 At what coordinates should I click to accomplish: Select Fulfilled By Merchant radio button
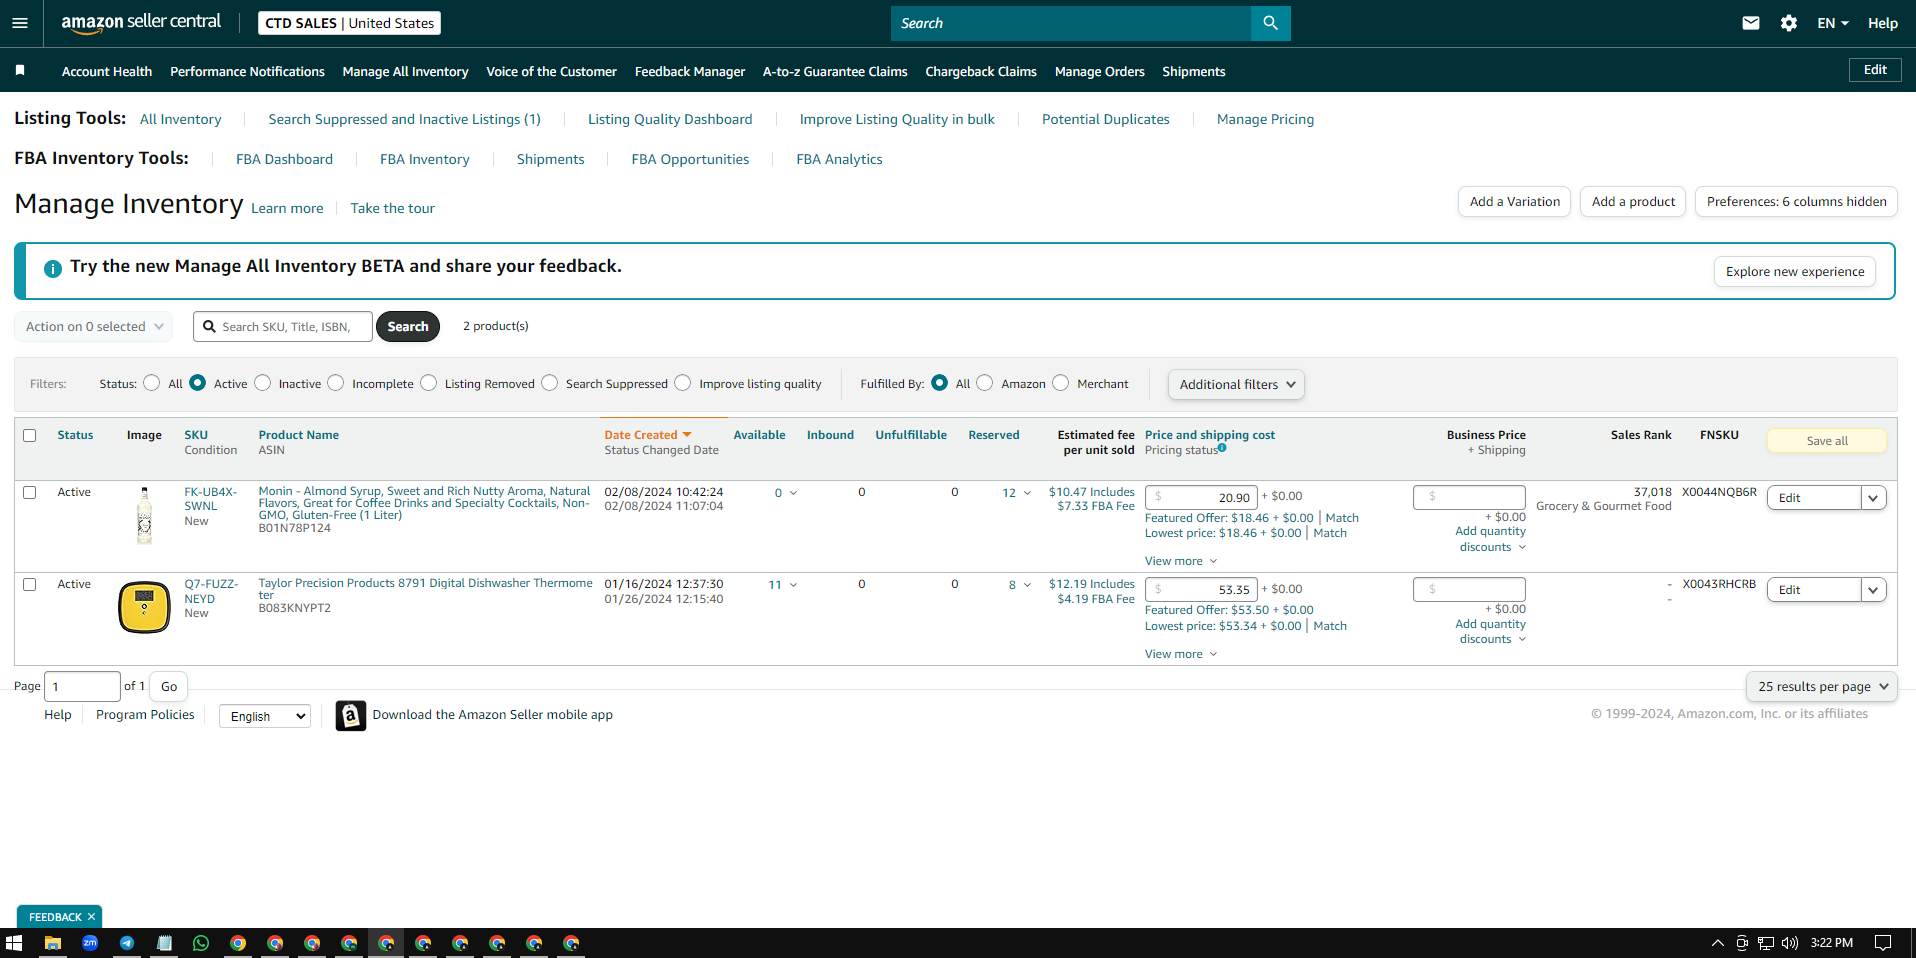point(1061,383)
